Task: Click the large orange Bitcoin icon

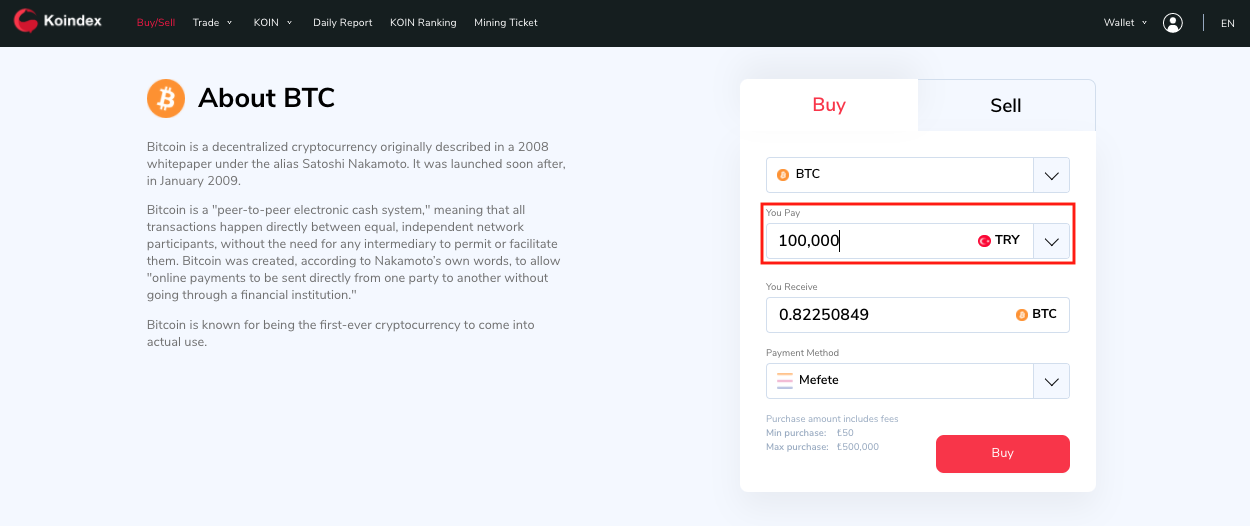Action: pos(166,98)
